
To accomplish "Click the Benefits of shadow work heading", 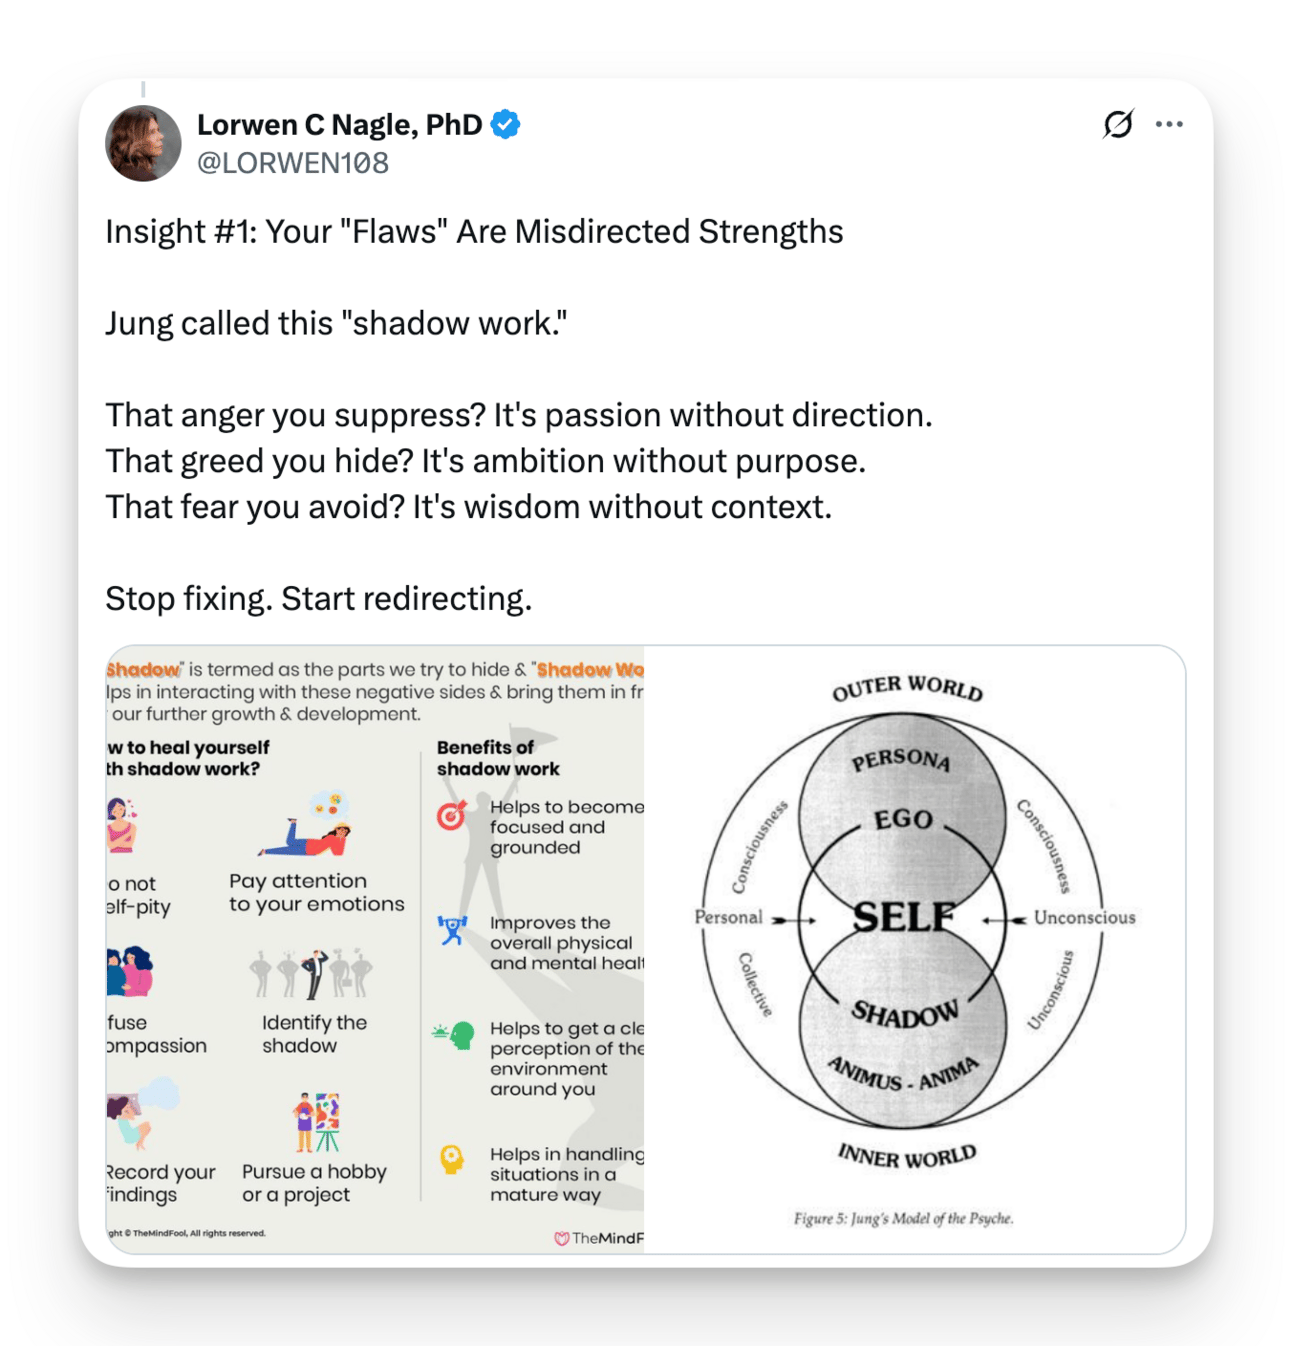I will pyautogui.click(x=498, y=758).
